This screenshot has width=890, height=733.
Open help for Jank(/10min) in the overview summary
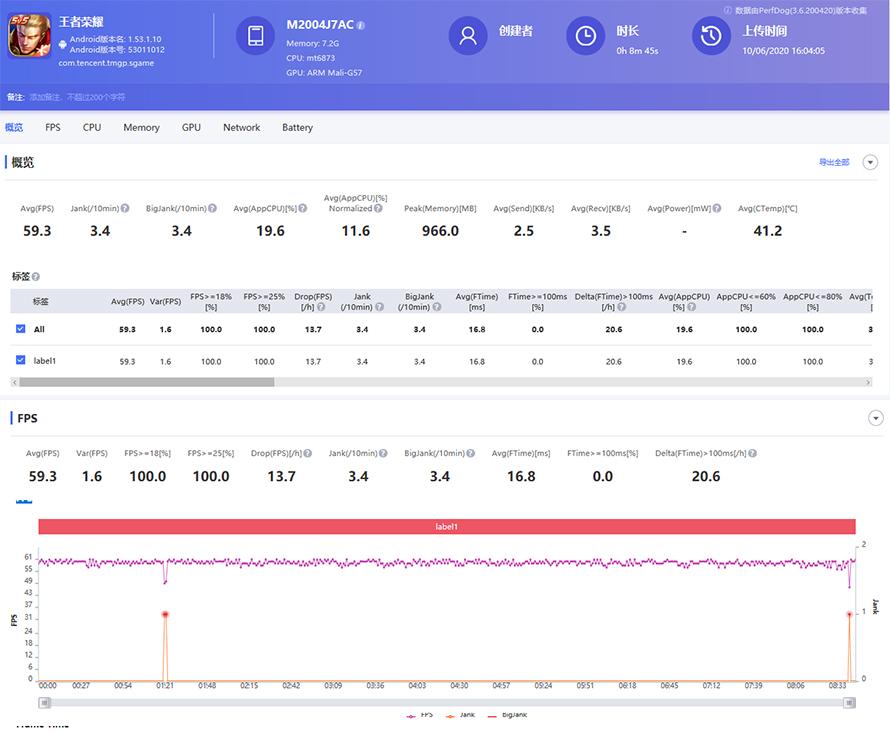[125, 208]
